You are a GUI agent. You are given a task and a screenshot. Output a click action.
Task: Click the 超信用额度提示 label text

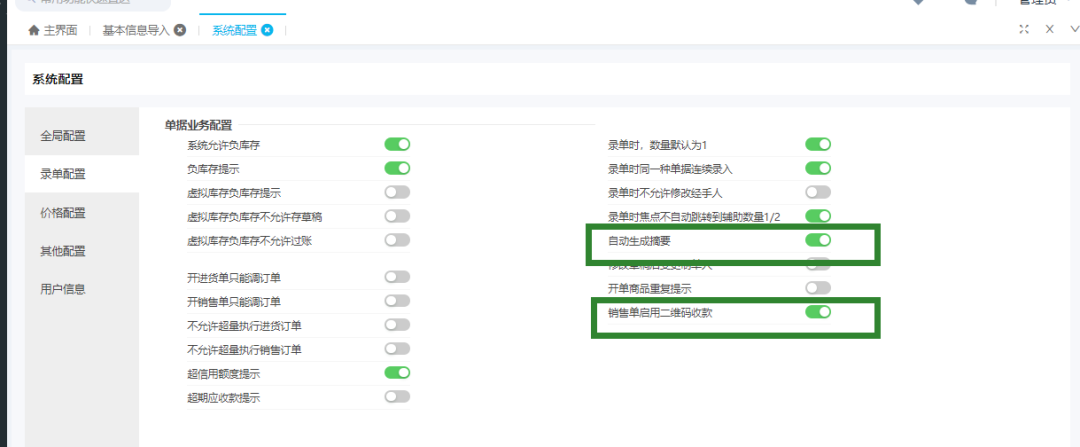[x=223, y=374]
